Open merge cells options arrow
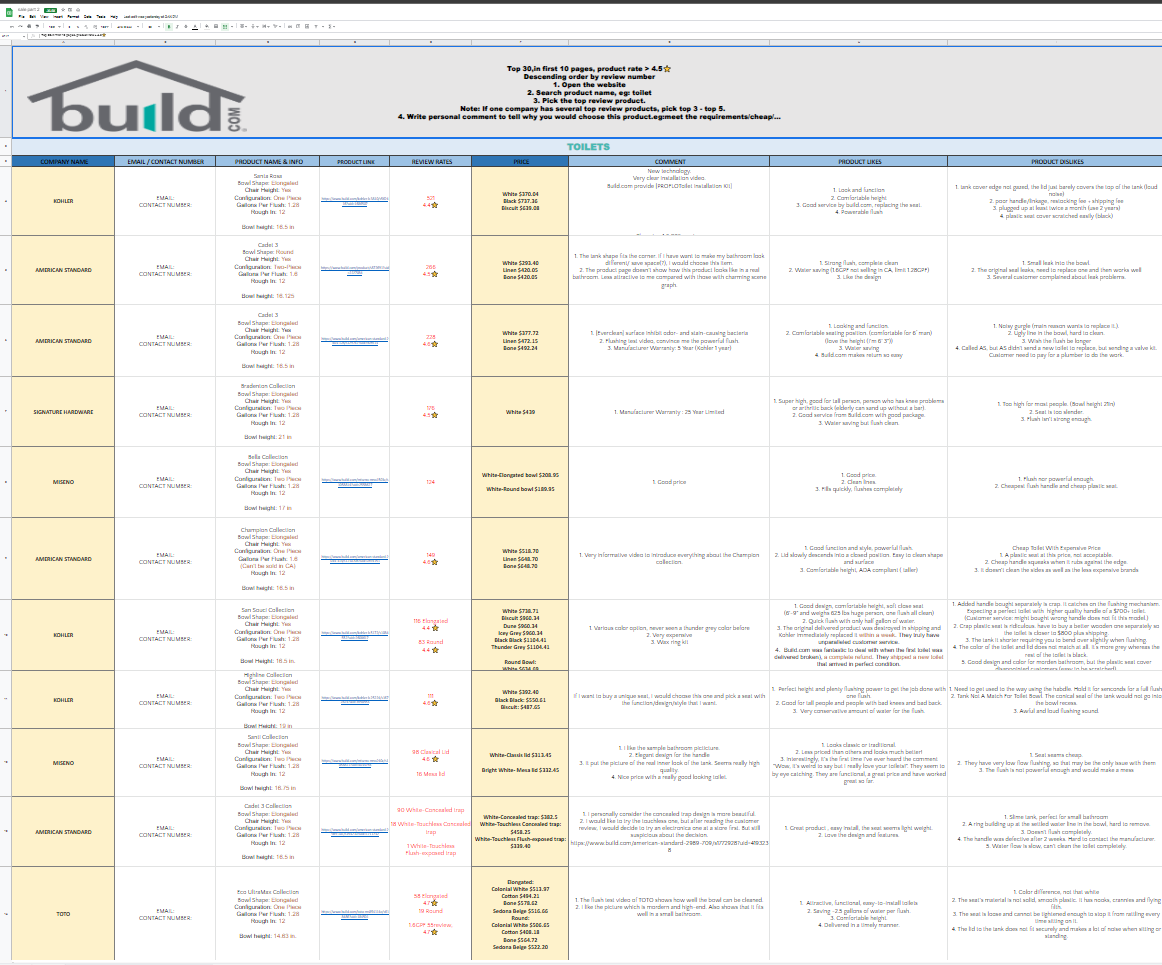The height and width of the screenshot is (965, 1162). click(x=232, y=27)
